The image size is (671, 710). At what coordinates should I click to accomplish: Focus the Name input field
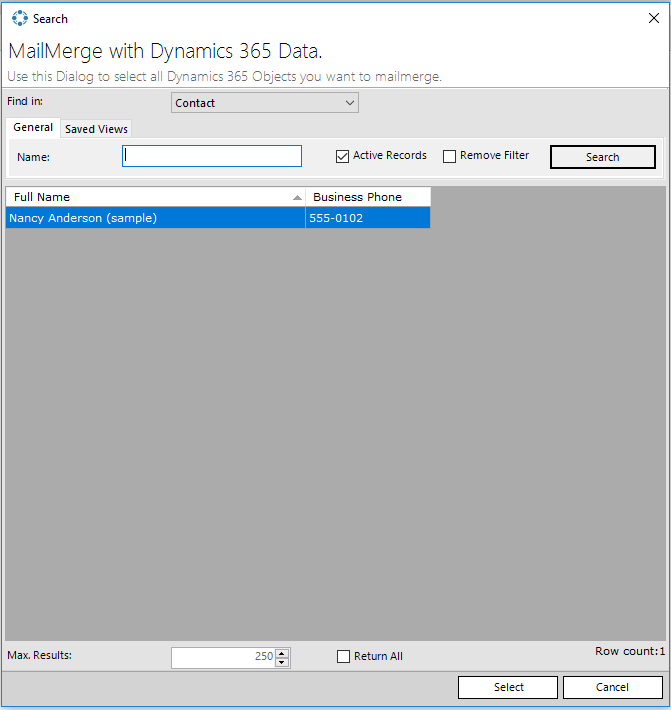click(x=212, y=156)
